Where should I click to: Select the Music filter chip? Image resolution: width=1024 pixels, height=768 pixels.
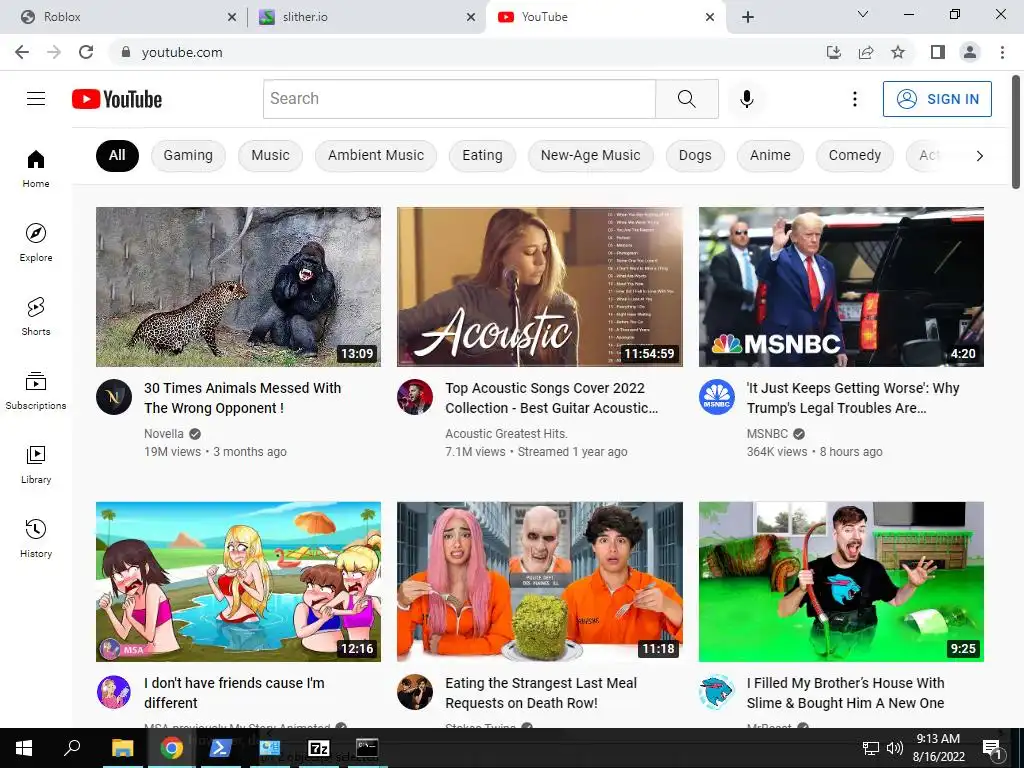tap(270, 155)
